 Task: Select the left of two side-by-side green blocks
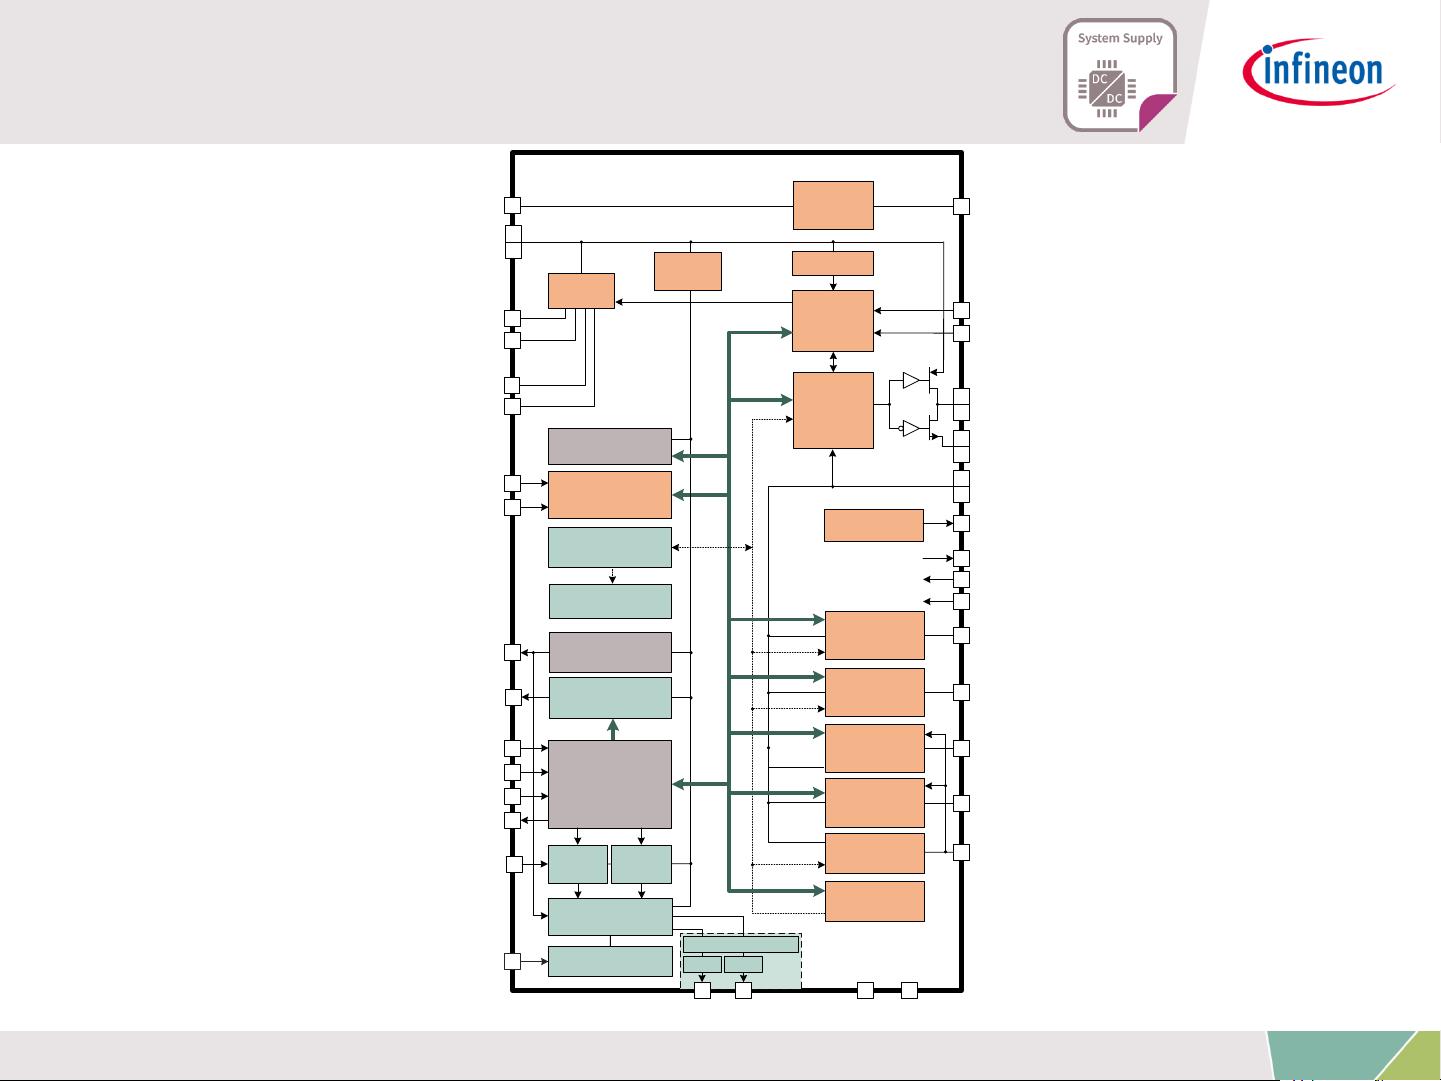[578, 864]
